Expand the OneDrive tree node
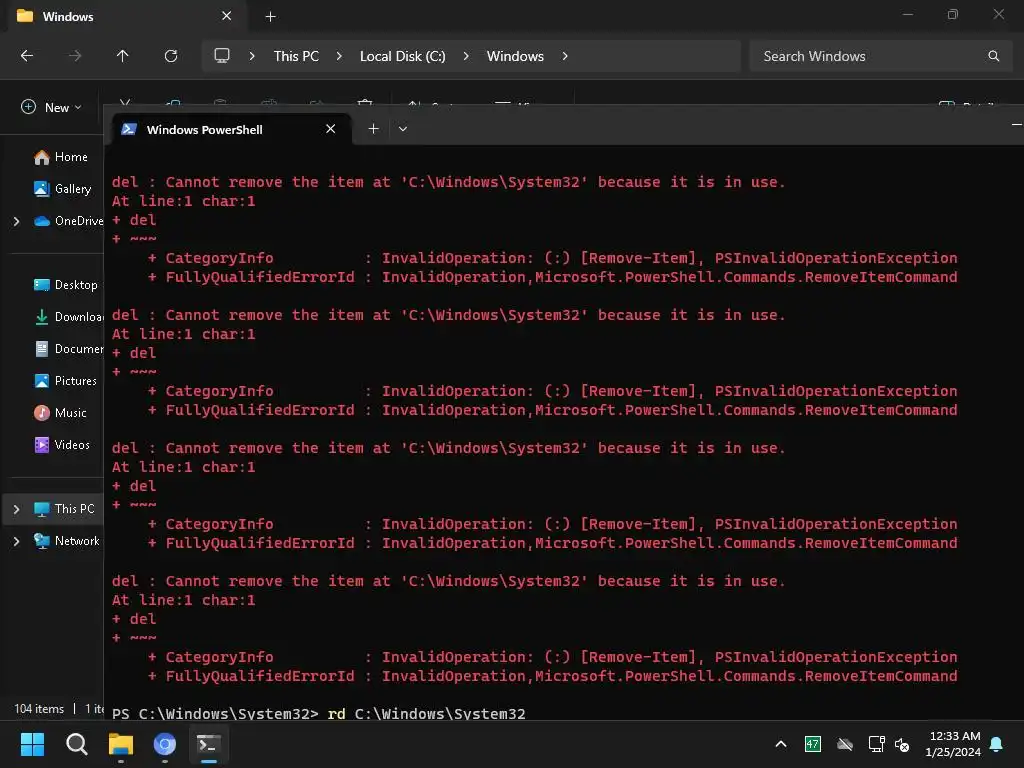The image size is (1024, 768). (16, 221)
